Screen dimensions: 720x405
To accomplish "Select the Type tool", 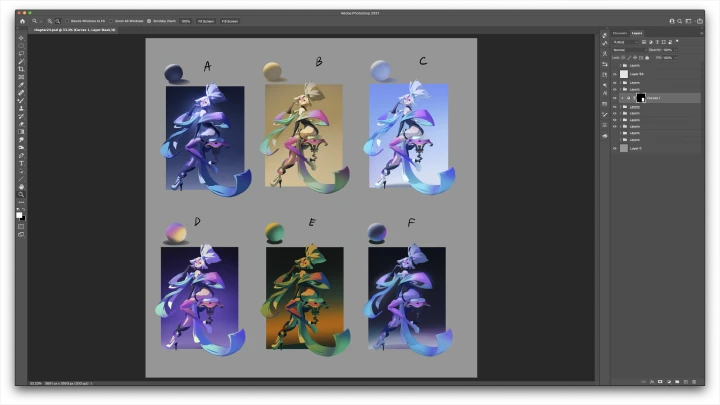I will pos(21,164).
